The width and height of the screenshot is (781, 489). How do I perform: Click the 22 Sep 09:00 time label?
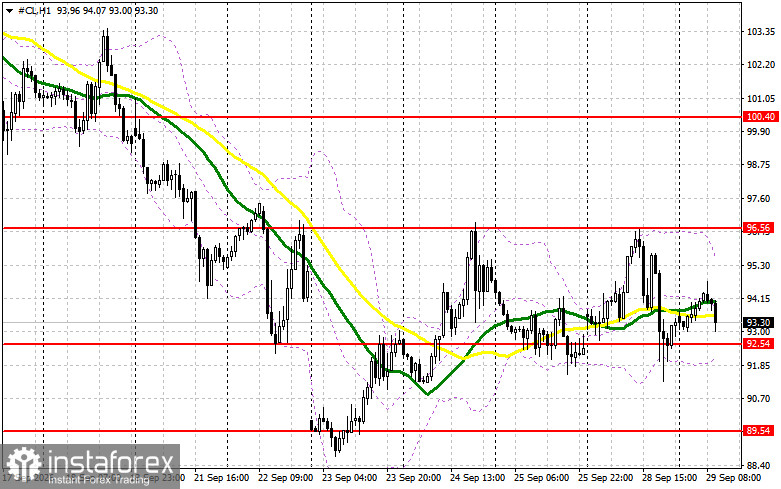pos(285,478)
